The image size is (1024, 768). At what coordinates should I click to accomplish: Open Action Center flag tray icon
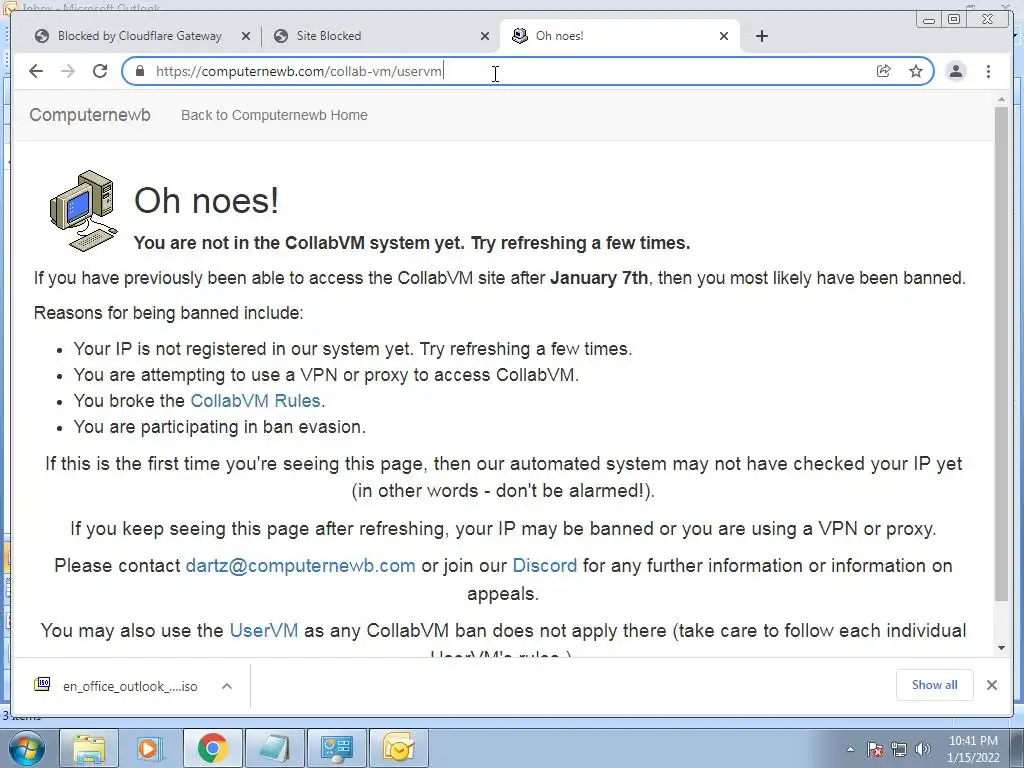(875, 749)
